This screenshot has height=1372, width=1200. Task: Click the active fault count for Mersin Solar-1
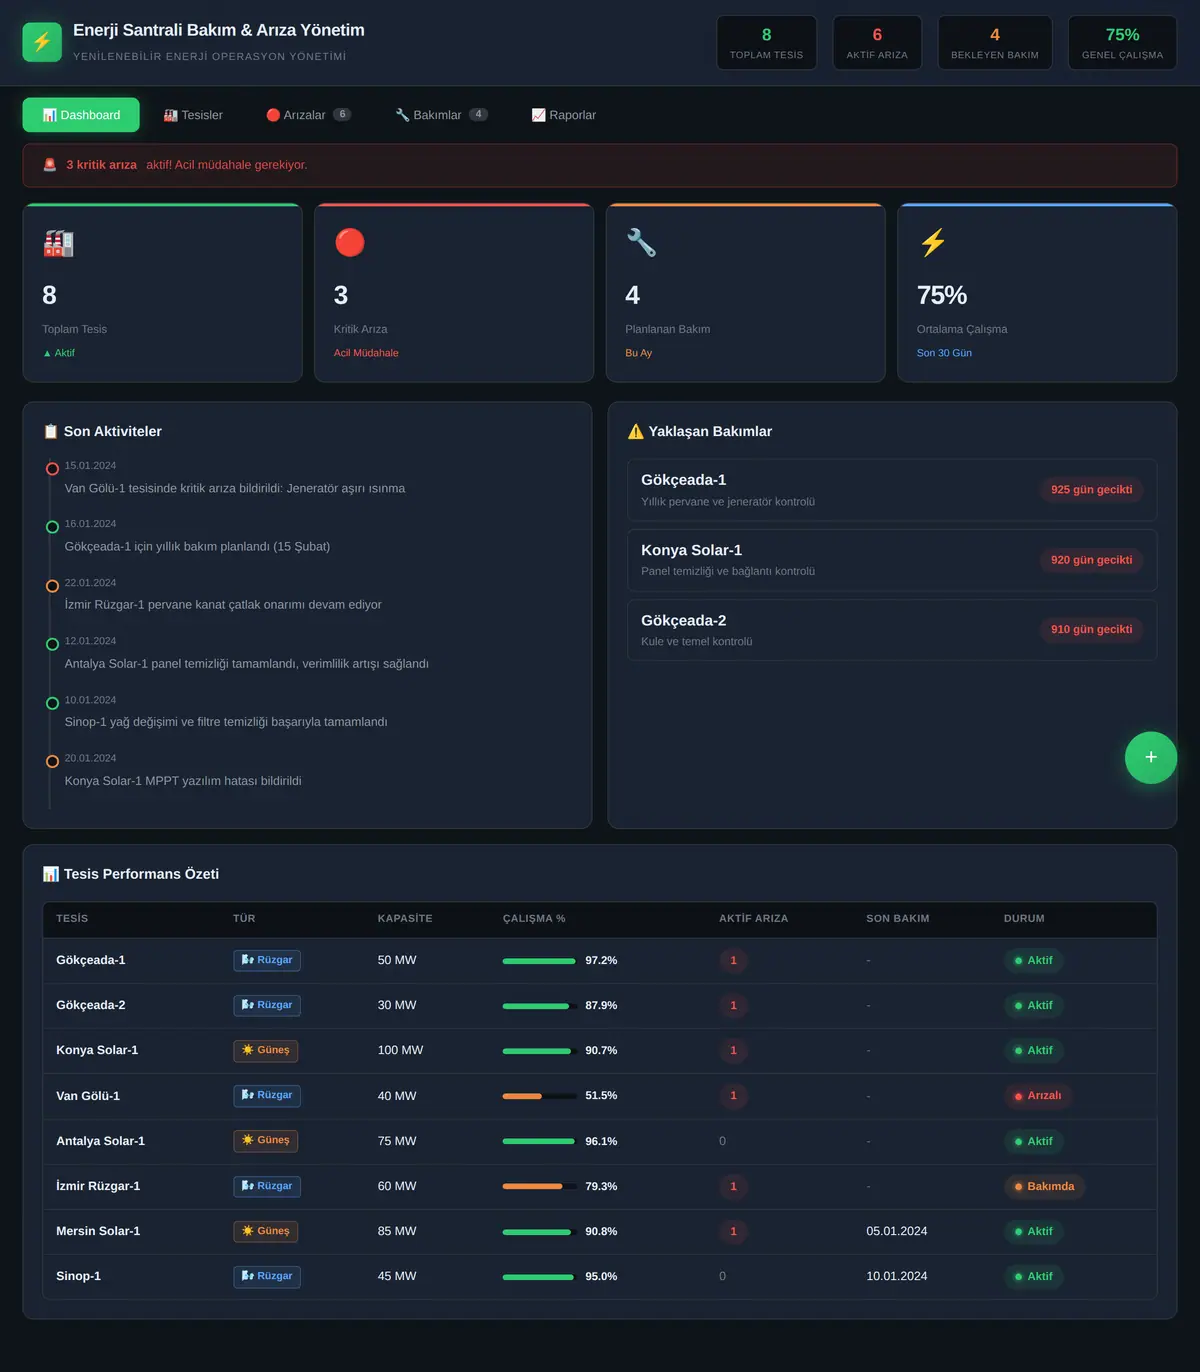pyautogui.click(x=733, y=1231)
